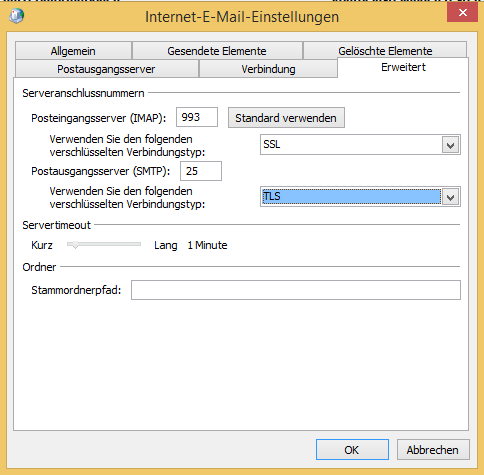484x475 pixels.
Task: Open the Gesendete Elemente tab
Action: pyautogui.click(x=217, y=51)
